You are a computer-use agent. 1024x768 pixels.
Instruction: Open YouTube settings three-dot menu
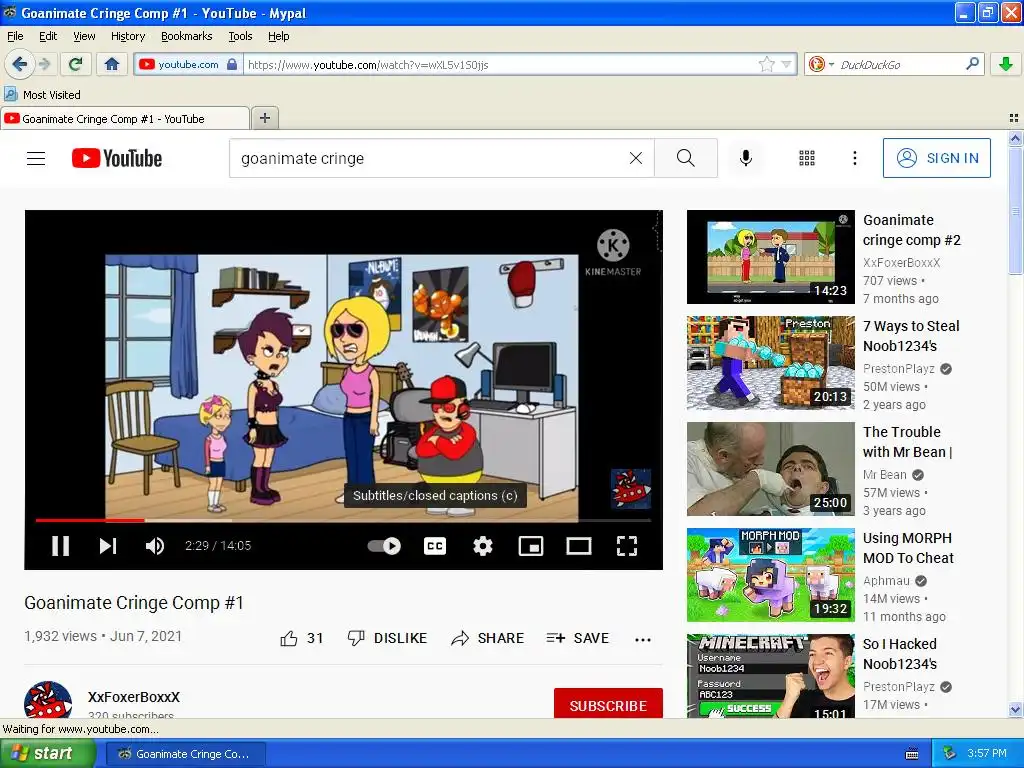855,158
